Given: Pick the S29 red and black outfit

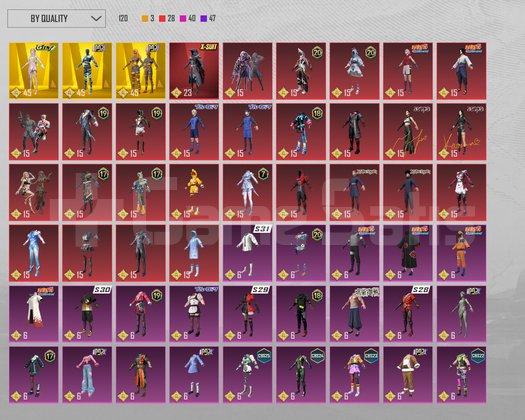Looking at the screenshot, I should pyautogui.click(x=247, y=314).
